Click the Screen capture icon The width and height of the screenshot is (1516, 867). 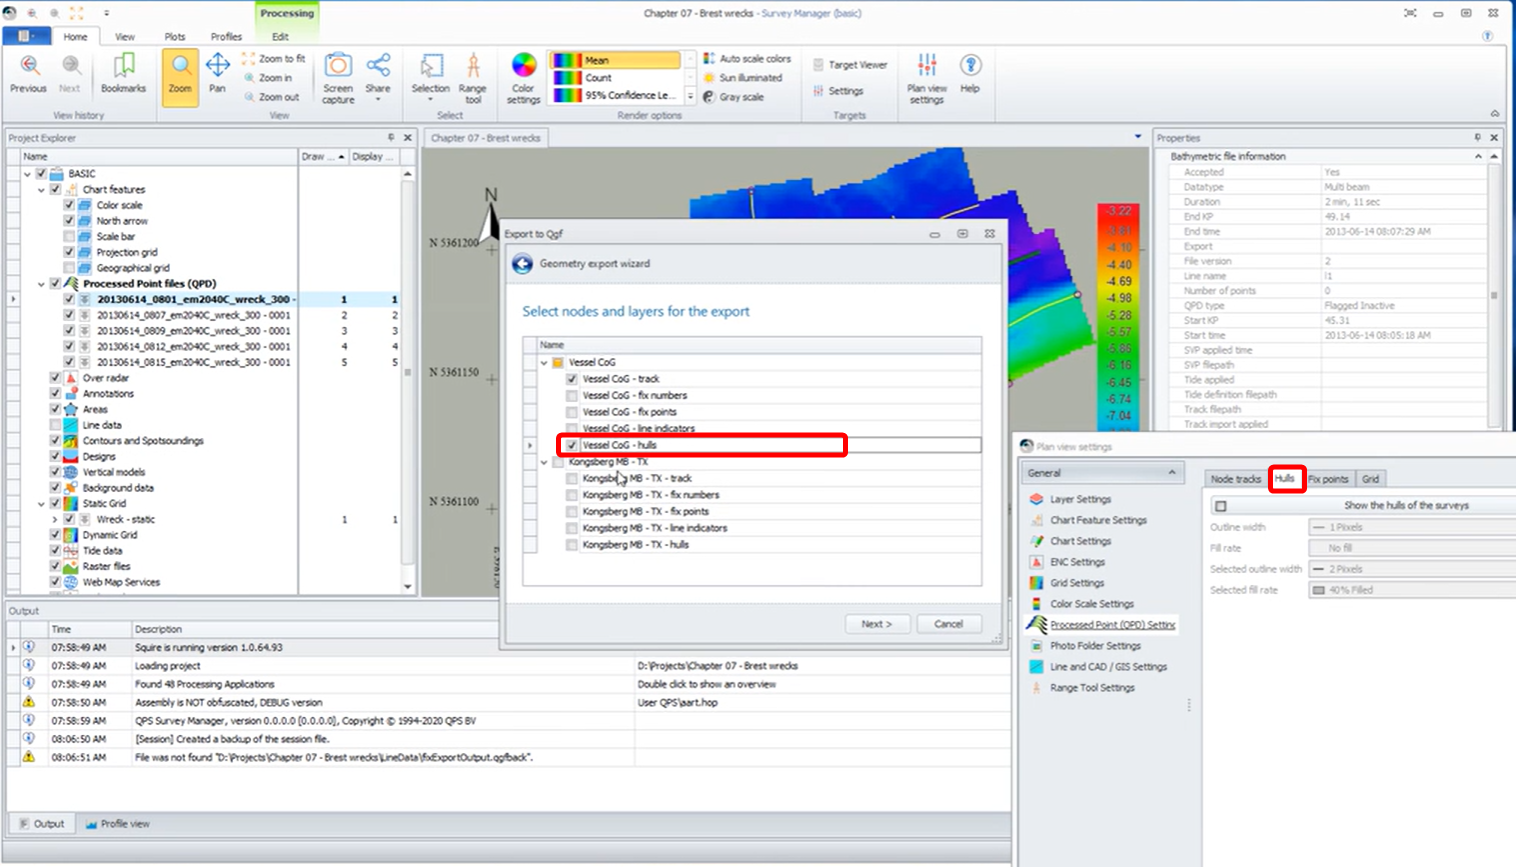[x=338, y=76]
